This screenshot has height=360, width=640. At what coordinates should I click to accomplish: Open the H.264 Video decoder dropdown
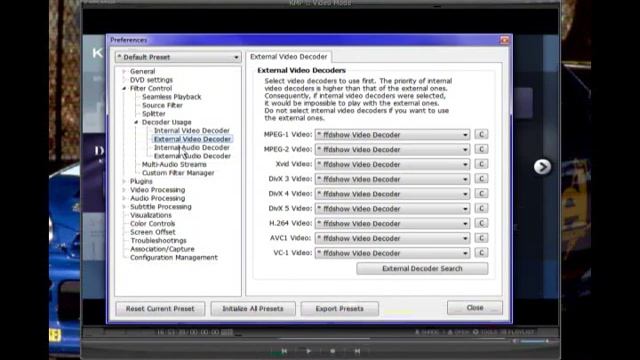pyautogui.click(x=392, y=223)
